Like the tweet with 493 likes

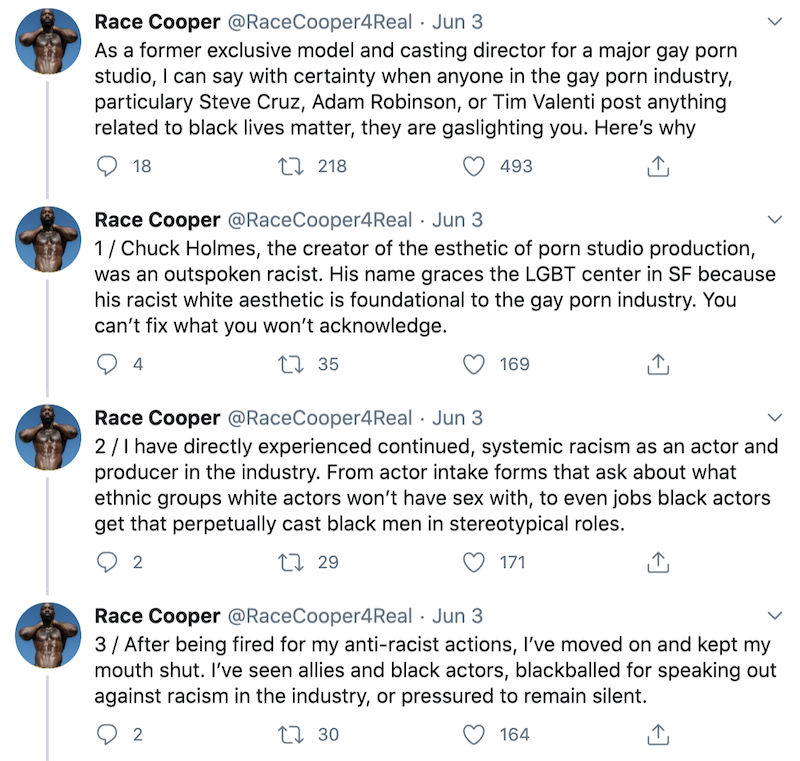pos(476,166)
